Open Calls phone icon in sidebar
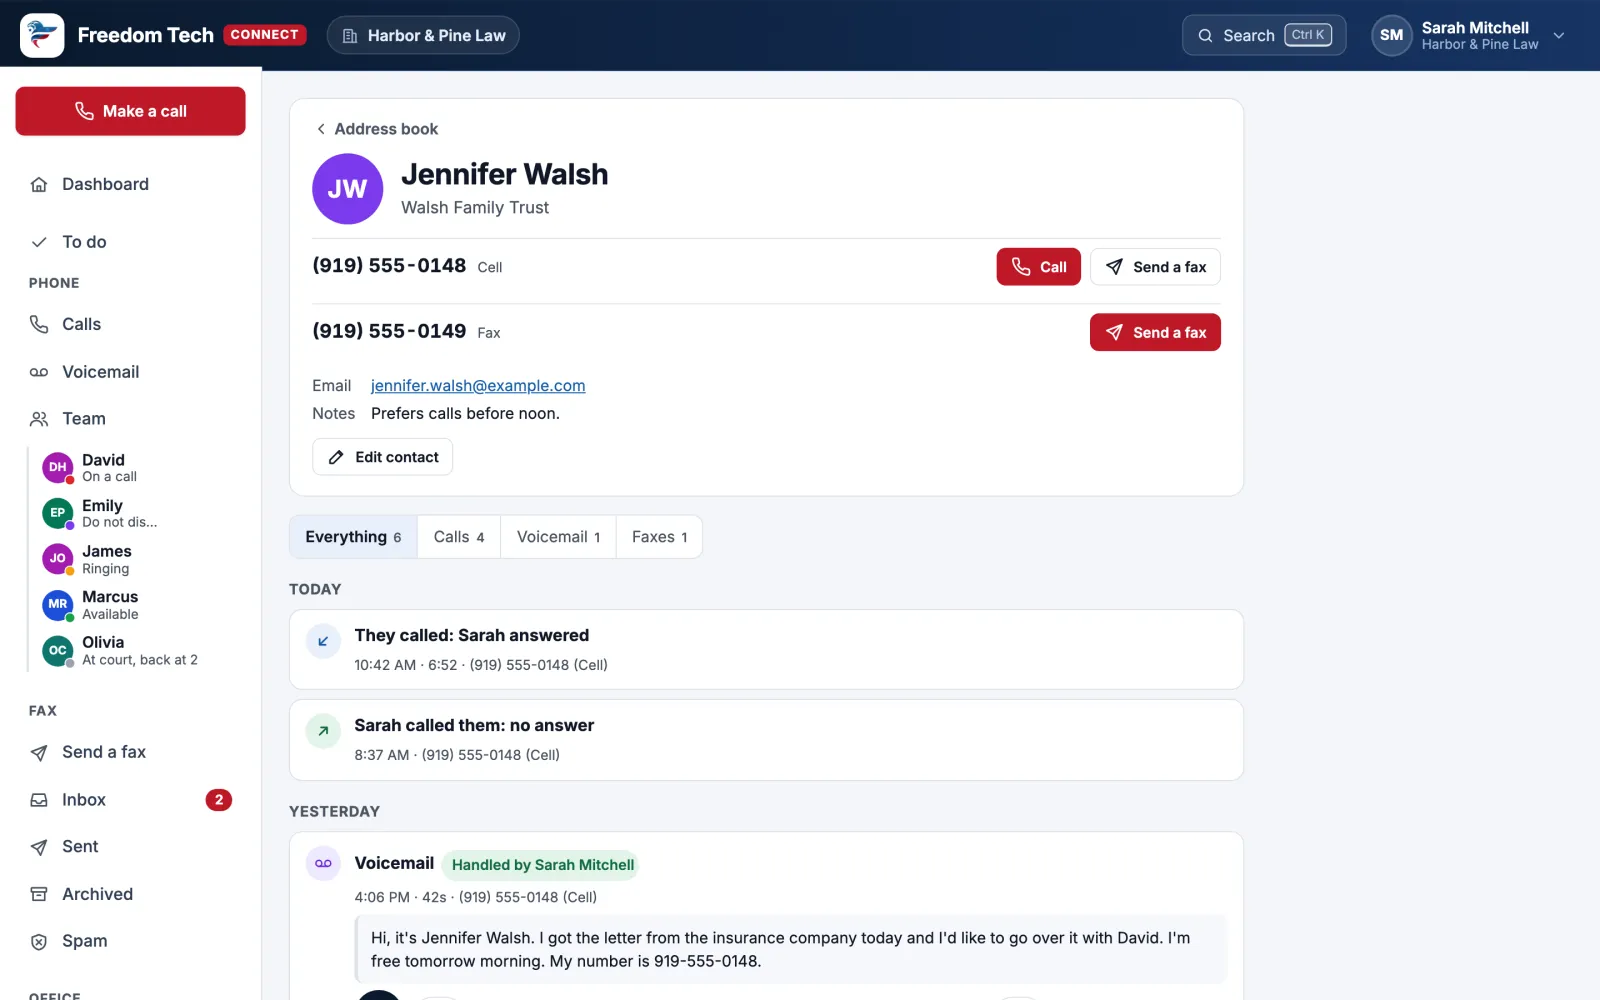This screenshot has height=1000, width=1600. (39, 324)
